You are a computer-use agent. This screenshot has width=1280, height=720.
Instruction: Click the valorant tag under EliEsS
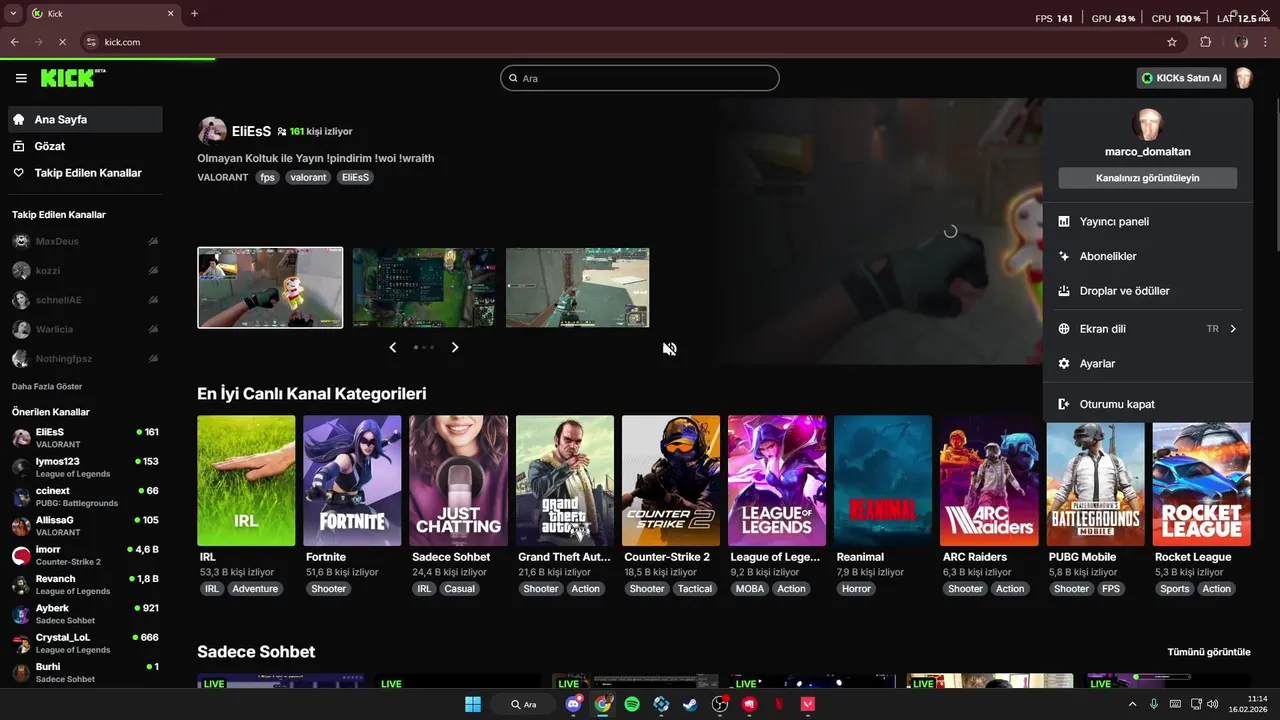308,177
